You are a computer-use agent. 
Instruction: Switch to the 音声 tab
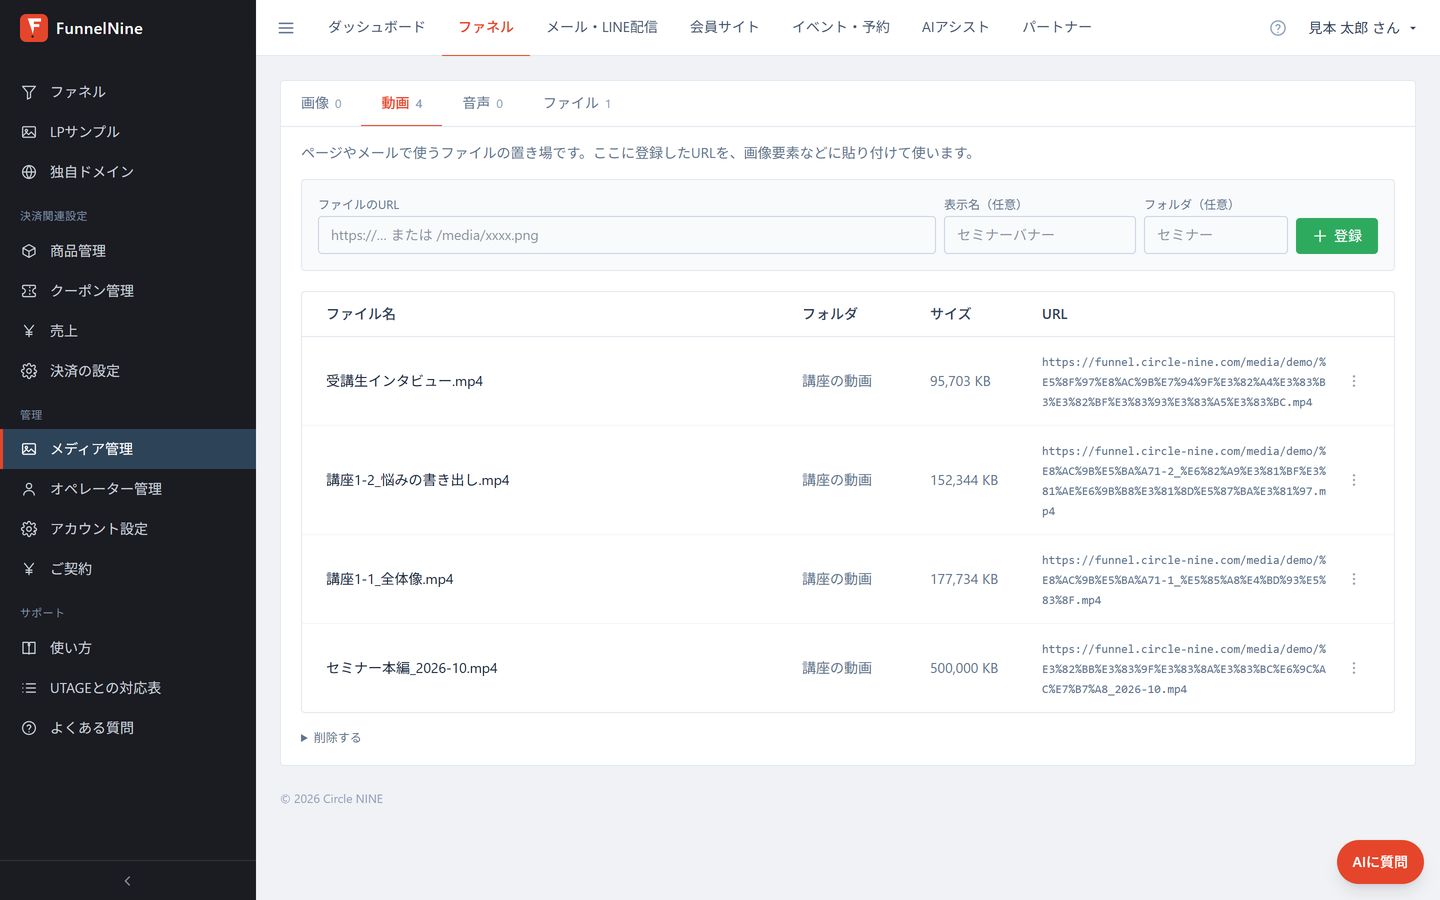click(482, 103)
